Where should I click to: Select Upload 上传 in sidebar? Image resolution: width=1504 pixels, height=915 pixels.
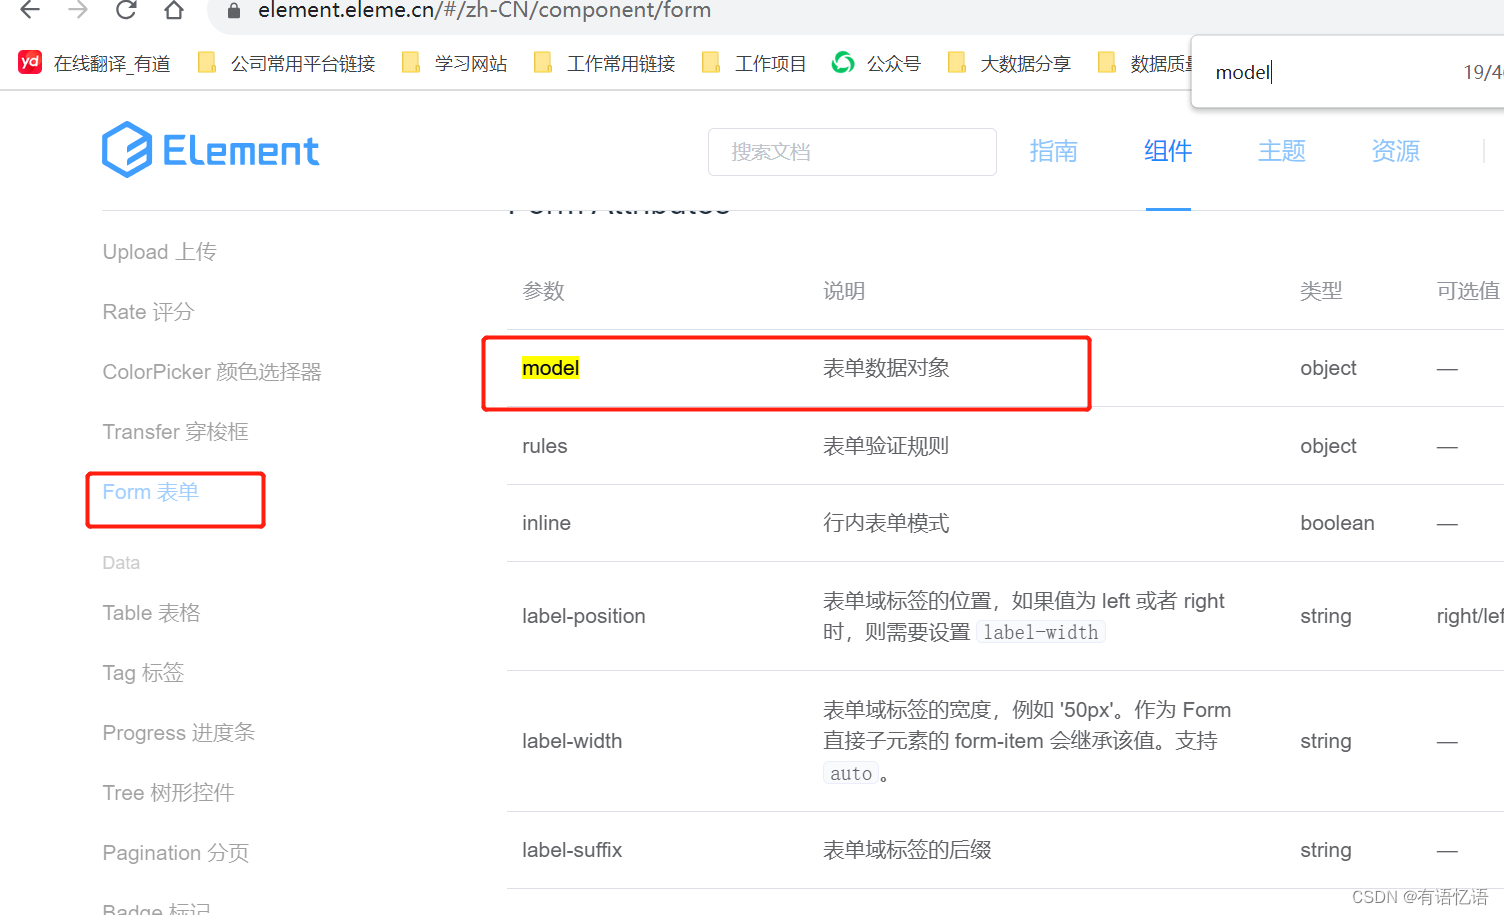[x=159, y=252]
